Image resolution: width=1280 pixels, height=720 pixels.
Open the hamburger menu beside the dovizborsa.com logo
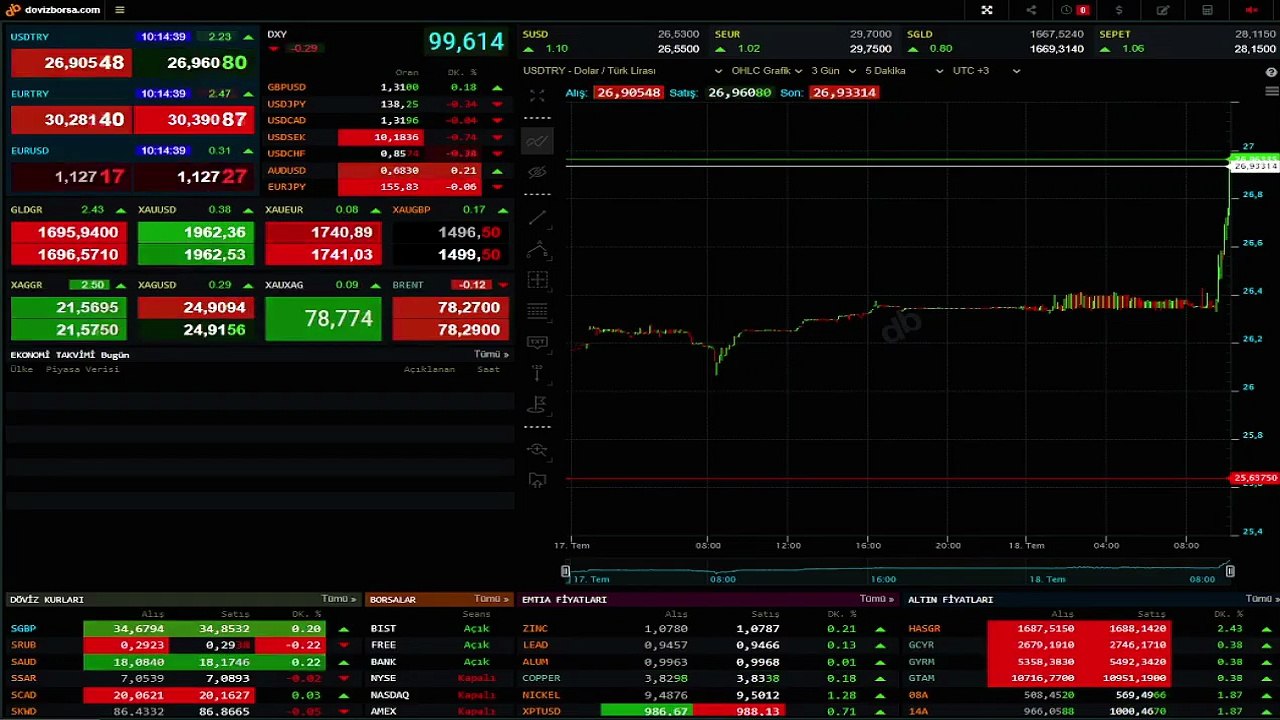click(120, 10)
